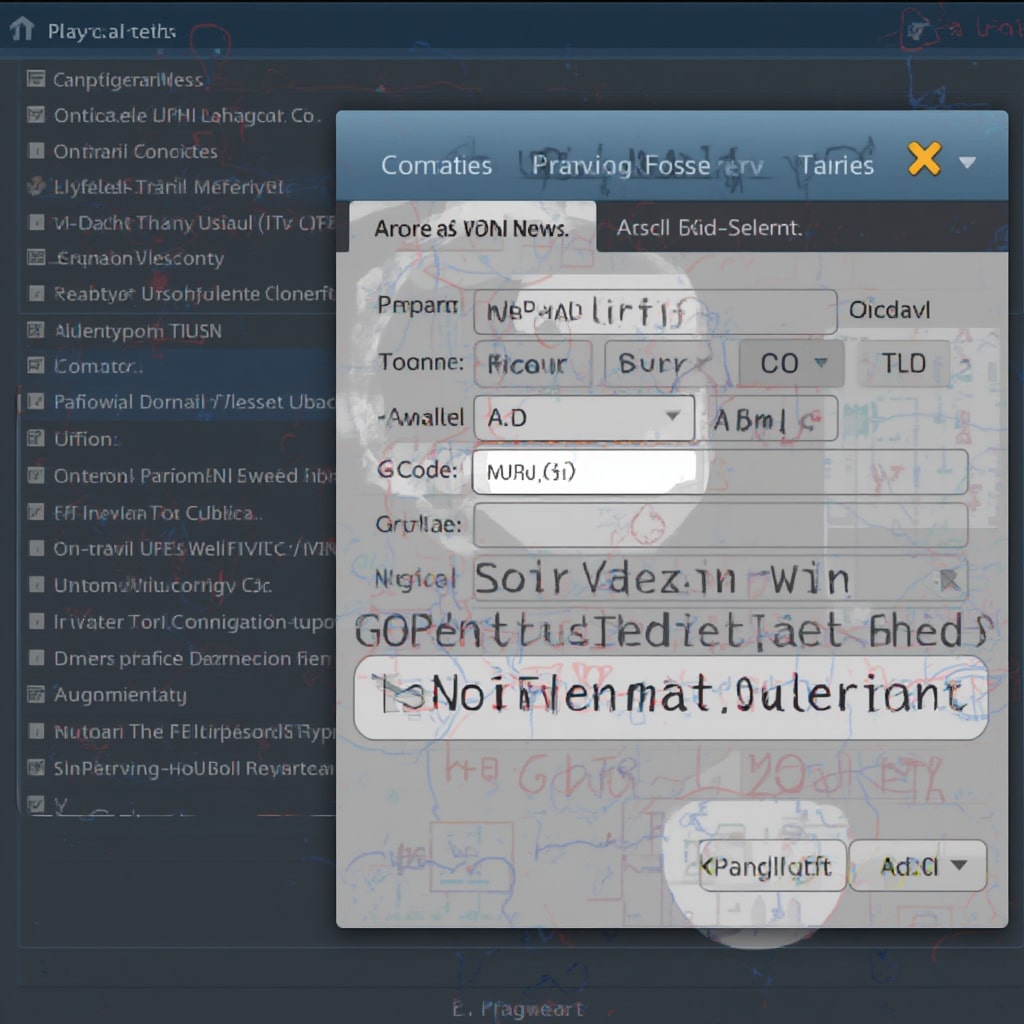Open the Ad.Cl dropdown at the bottom
This screenshot has height=1024, width=1024.
pyautogui.click(x=917, y=866)
